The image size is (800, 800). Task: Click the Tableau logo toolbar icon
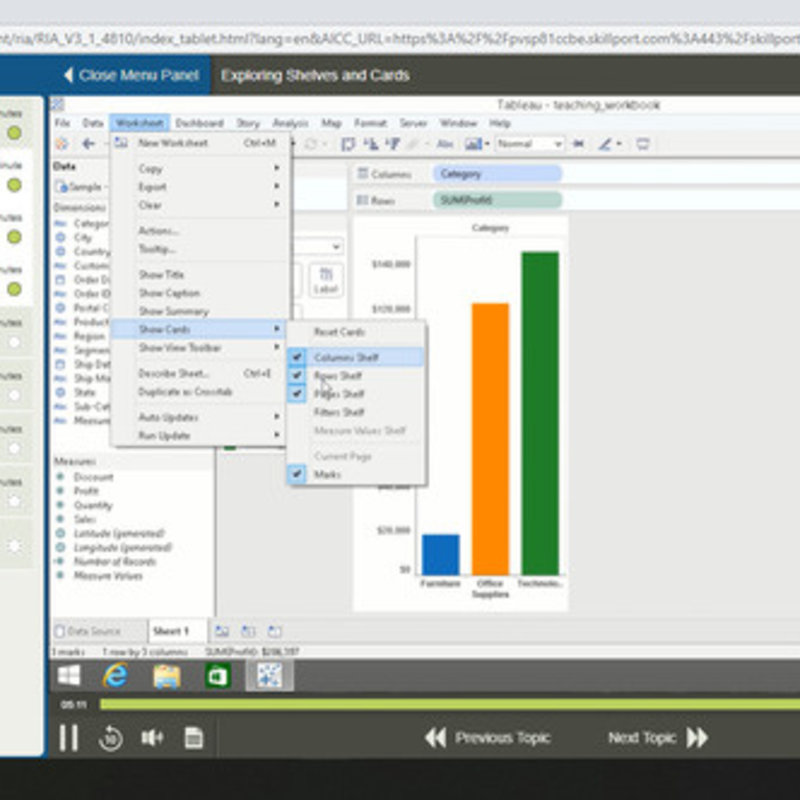tap(62, 144)
